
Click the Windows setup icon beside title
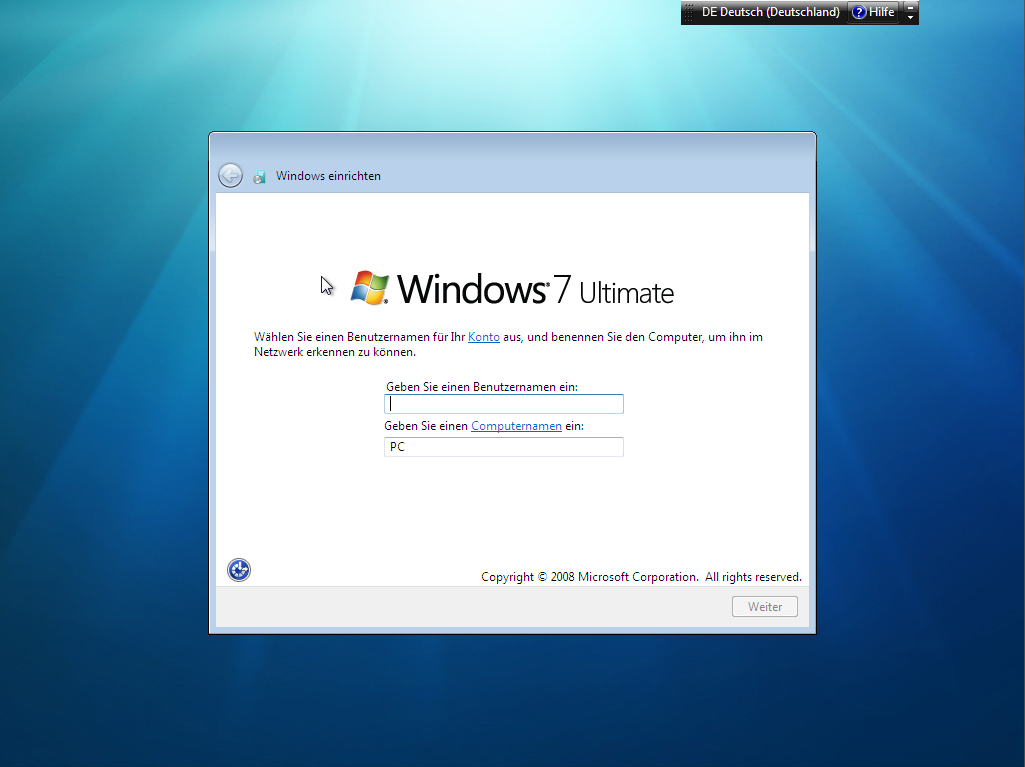coord(260,177)
